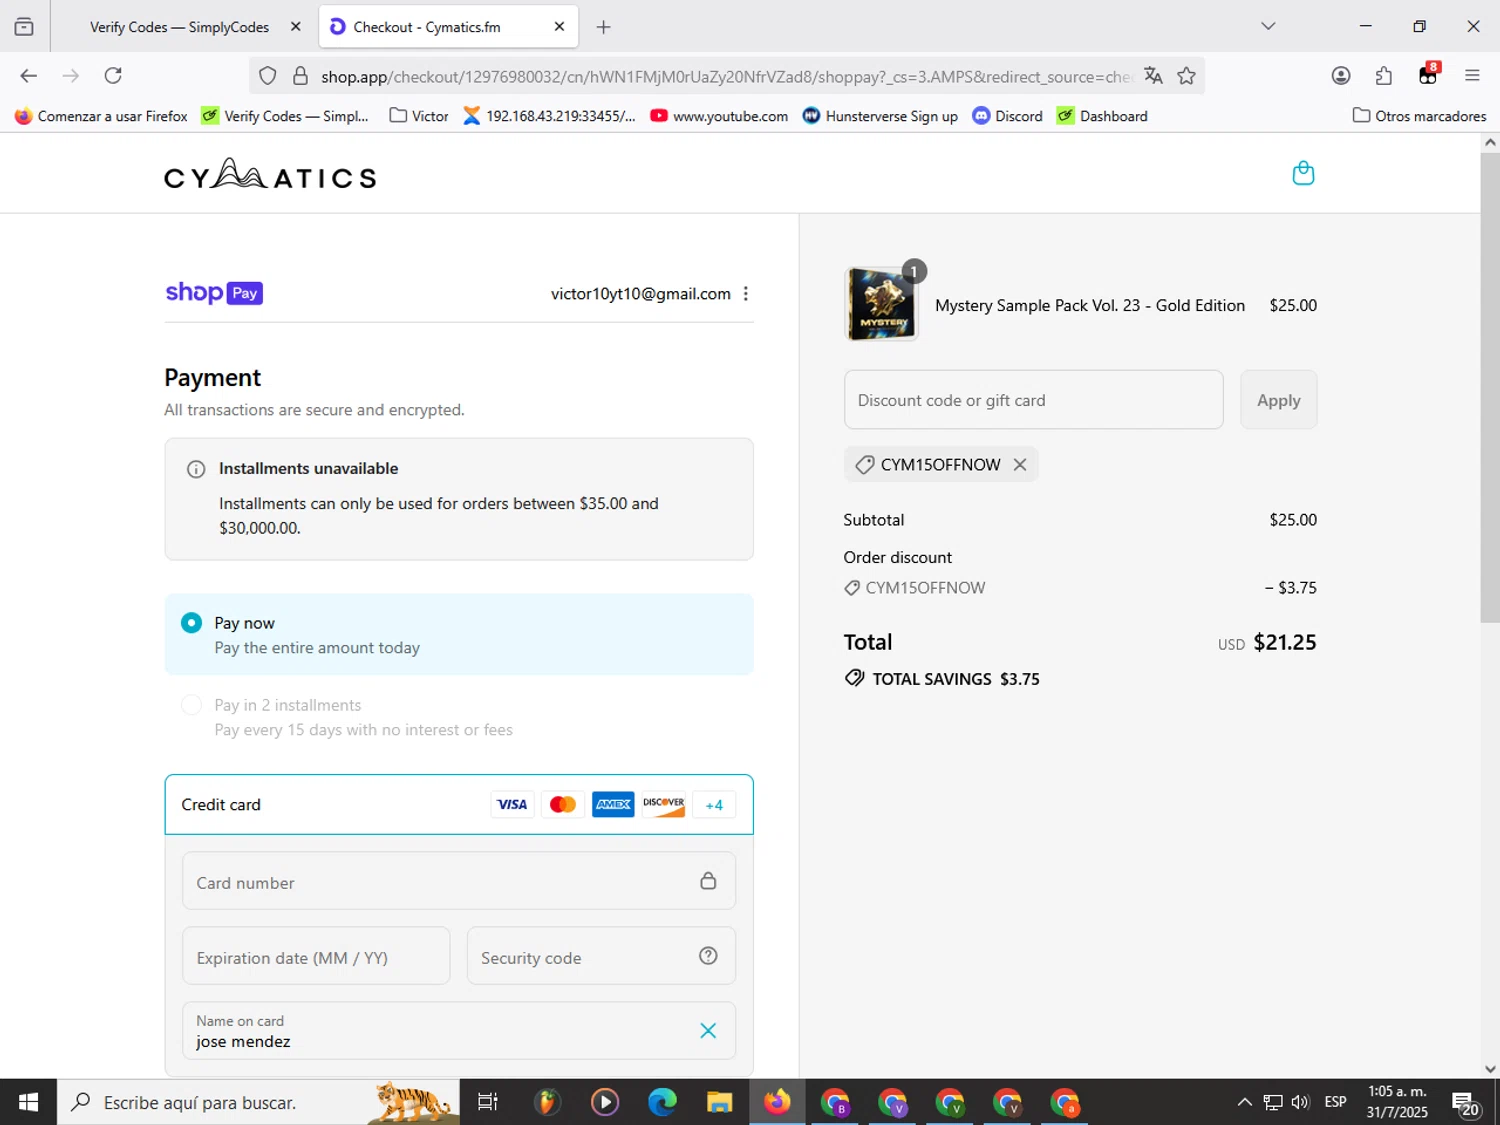Screen dimensions: 1500x1125
Task: Open the shopping bag cart icon
Action: pos(1303,173)
